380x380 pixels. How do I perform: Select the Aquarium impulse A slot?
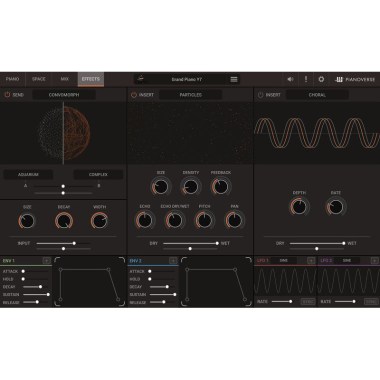tap(28, 174)
